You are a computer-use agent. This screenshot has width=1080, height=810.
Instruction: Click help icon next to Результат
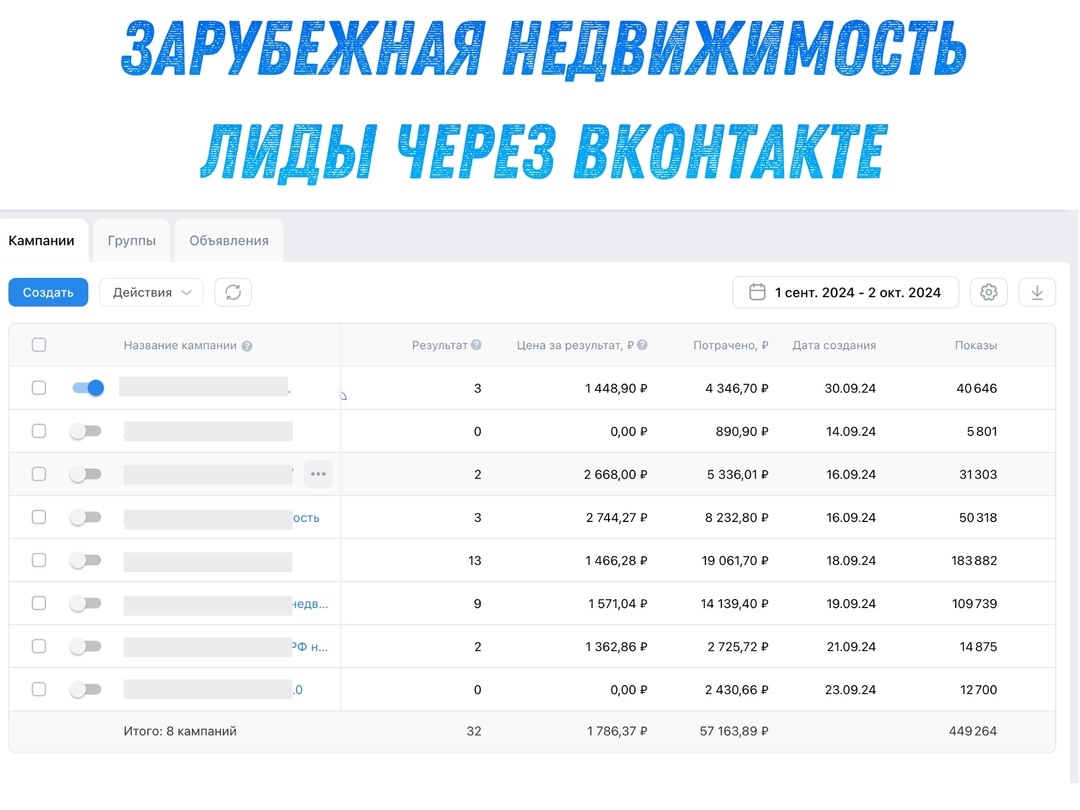click(476, 345)
